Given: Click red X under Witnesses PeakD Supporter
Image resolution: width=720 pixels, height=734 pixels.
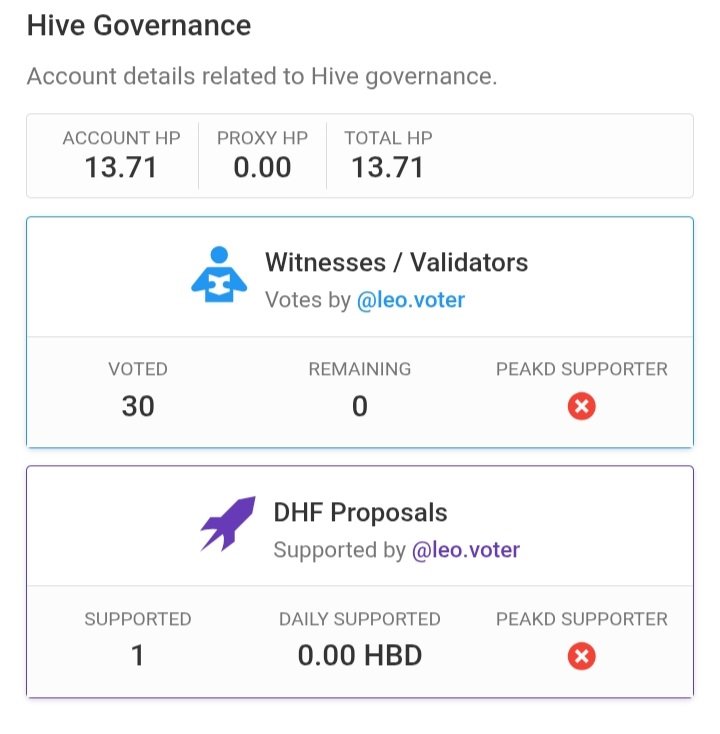Looking at the screenshot, I should [581, 406].
